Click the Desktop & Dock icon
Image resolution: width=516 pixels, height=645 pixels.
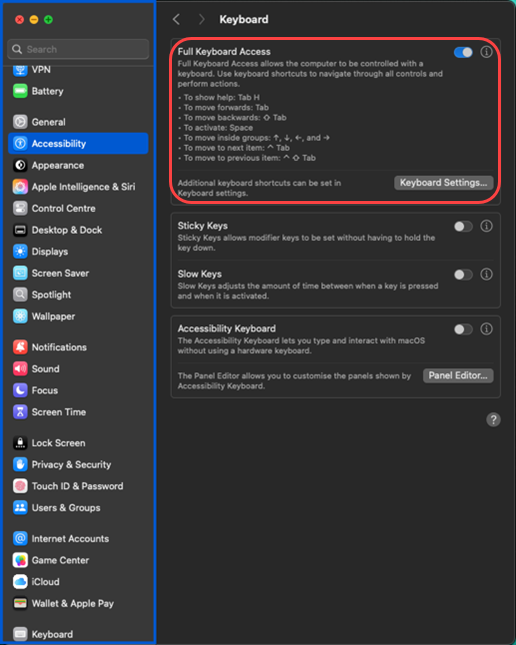click(x=20, y=230)
